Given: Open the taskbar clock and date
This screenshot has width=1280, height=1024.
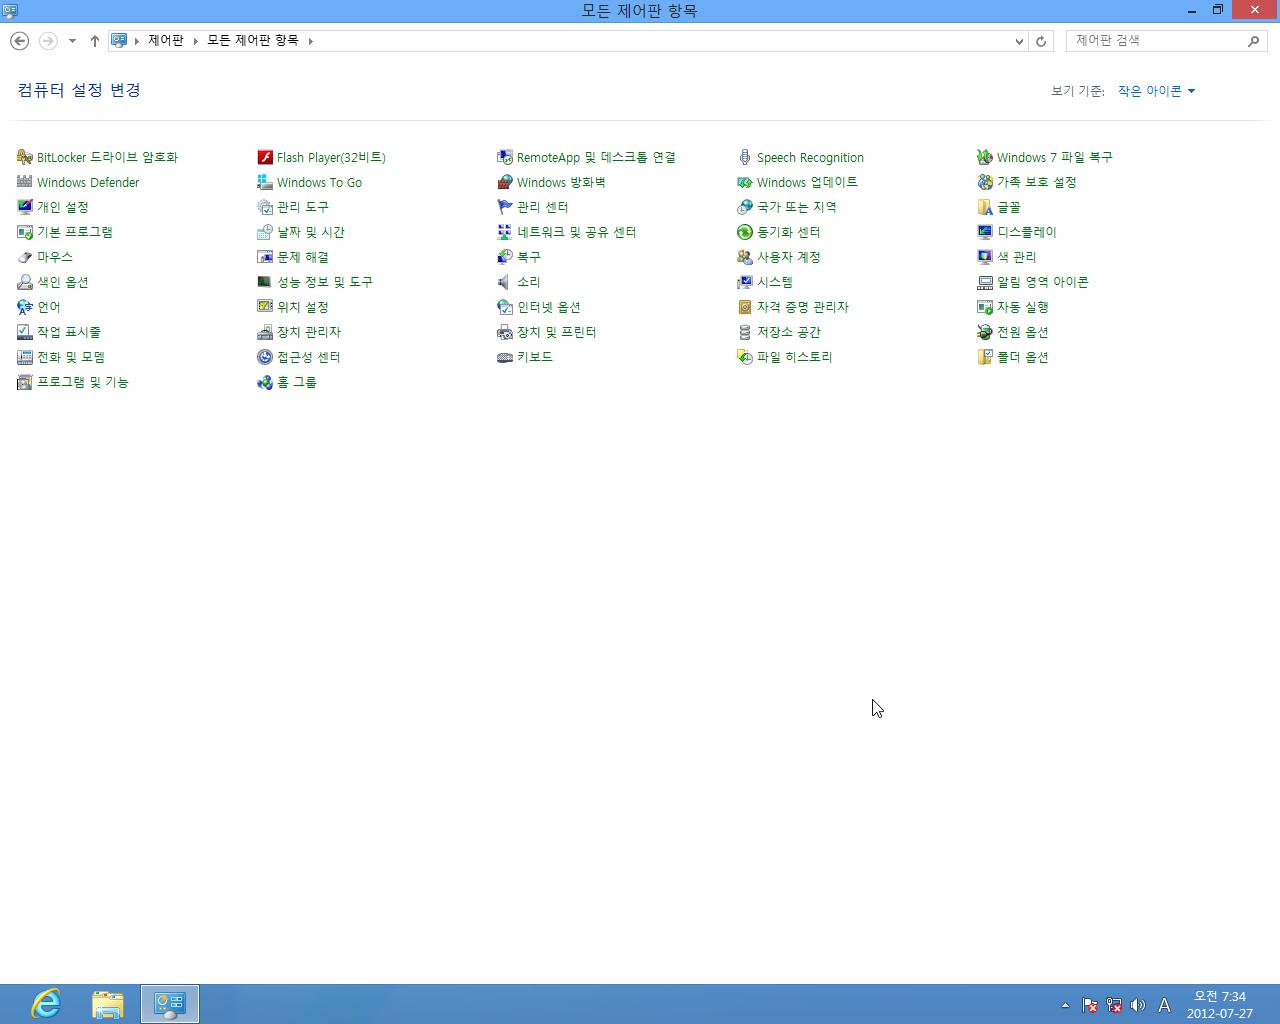Looking at the screenshot, I should click(1220, 1004).
